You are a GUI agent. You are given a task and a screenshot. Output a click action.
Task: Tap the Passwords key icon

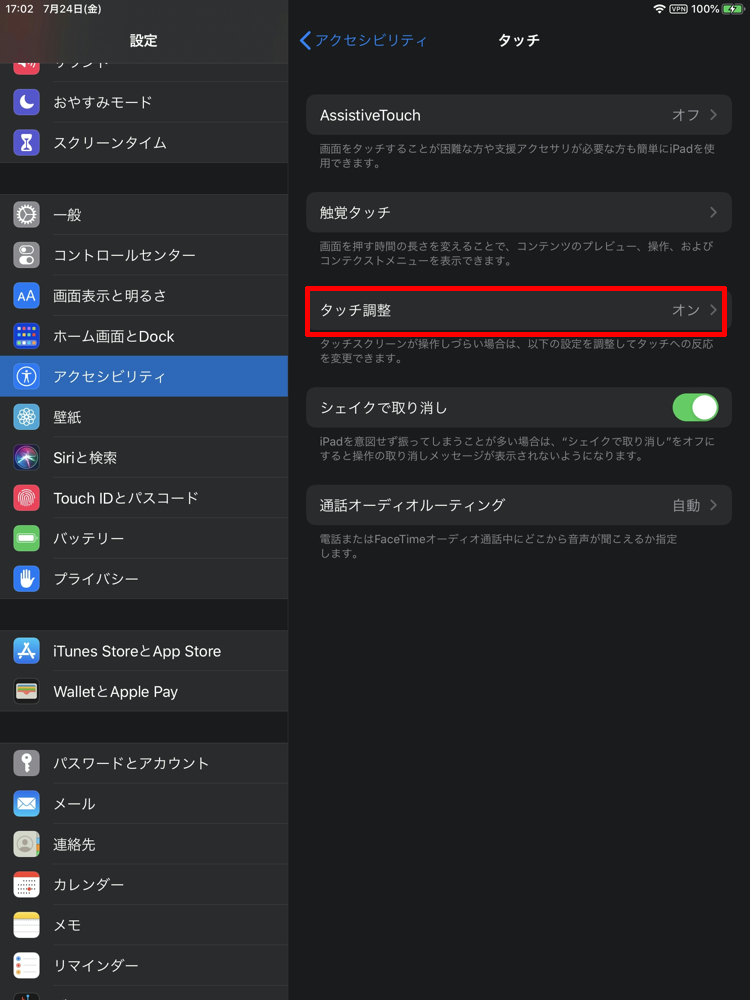pyautogui.click(x=26, y=763)
